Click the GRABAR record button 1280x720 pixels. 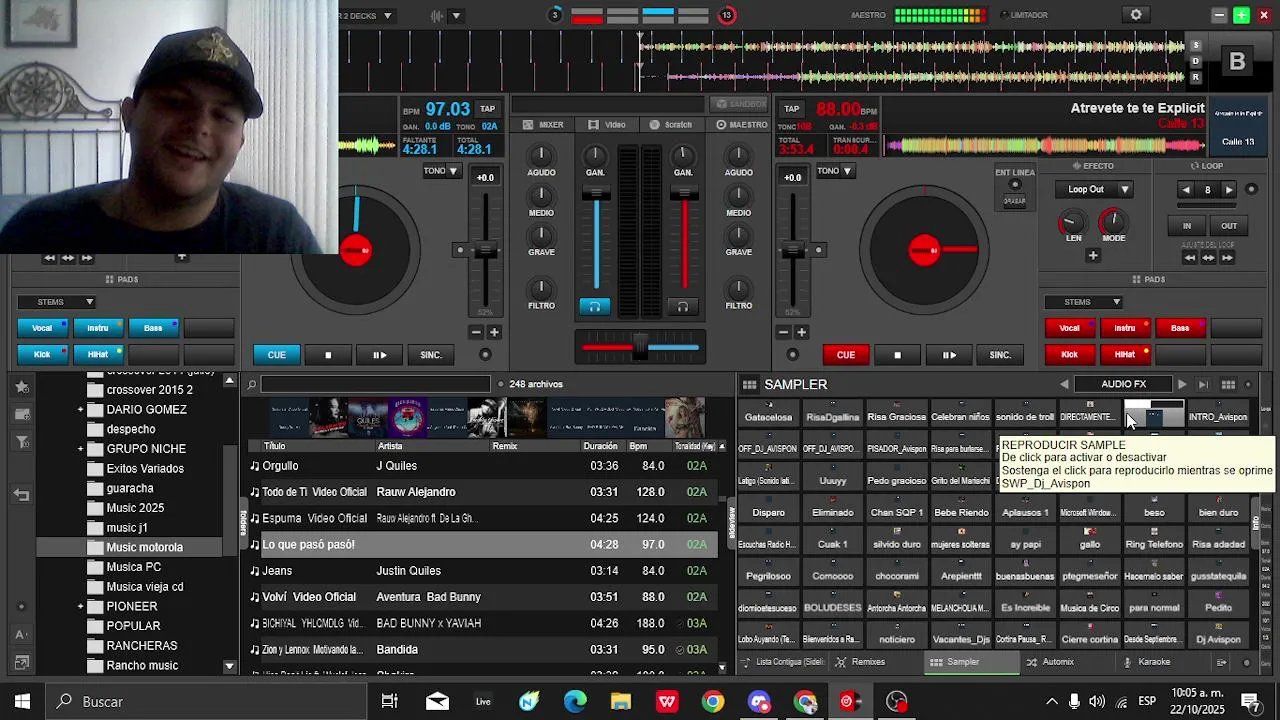pos(1015,201)
